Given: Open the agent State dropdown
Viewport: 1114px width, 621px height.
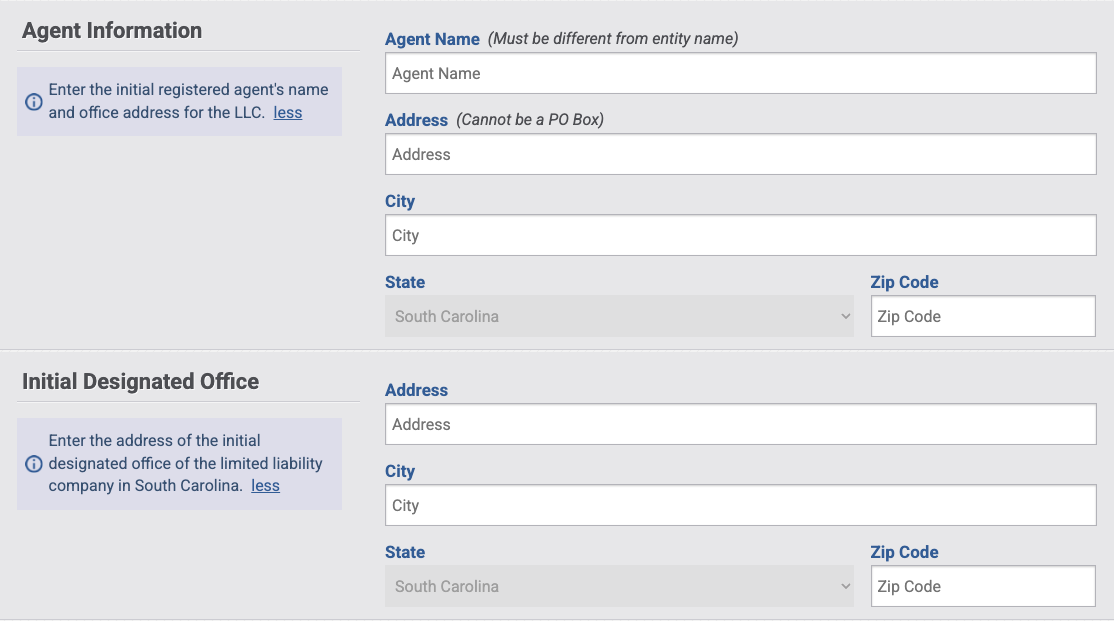Looking at the screenshot, I should [x=619, y=316].
